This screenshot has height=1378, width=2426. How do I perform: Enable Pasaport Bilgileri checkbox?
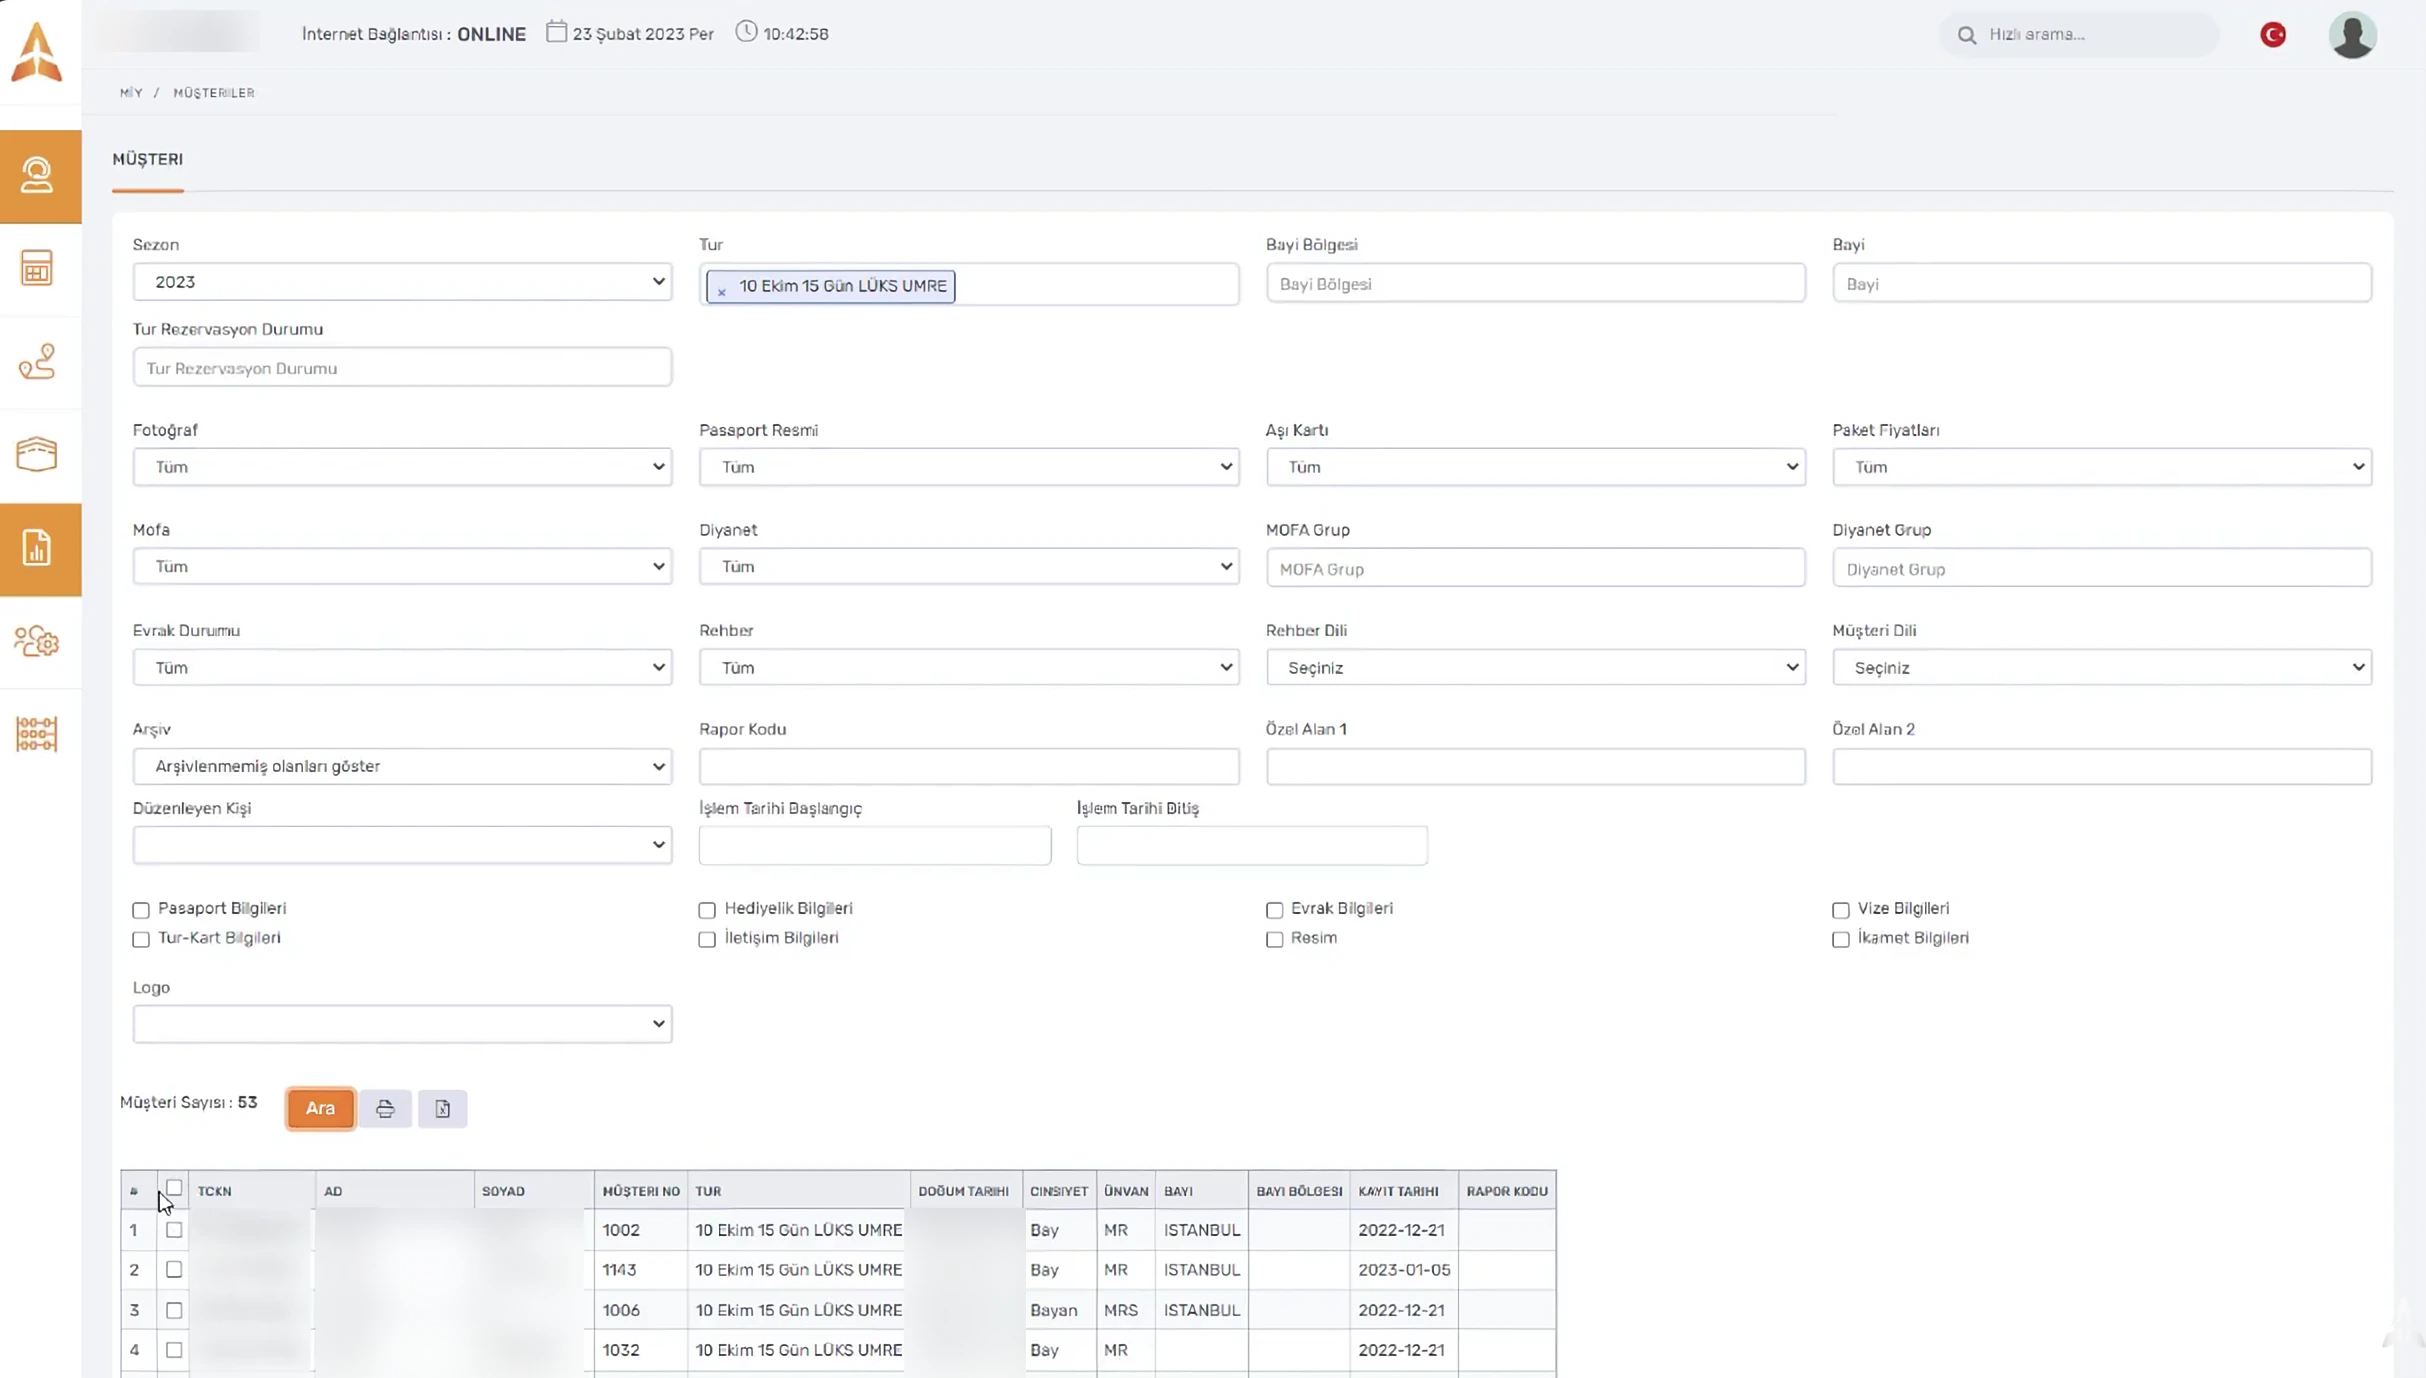coord(141,910)
